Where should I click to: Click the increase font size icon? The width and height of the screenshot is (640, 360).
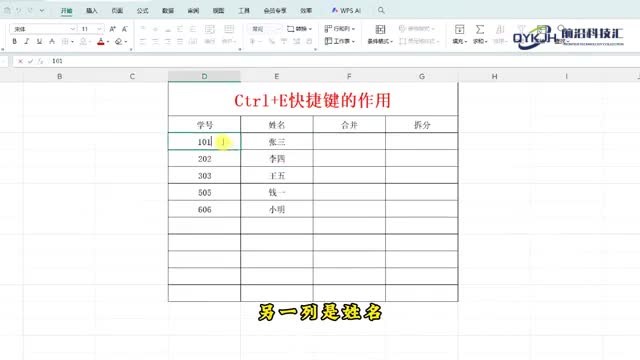(113, 29)
